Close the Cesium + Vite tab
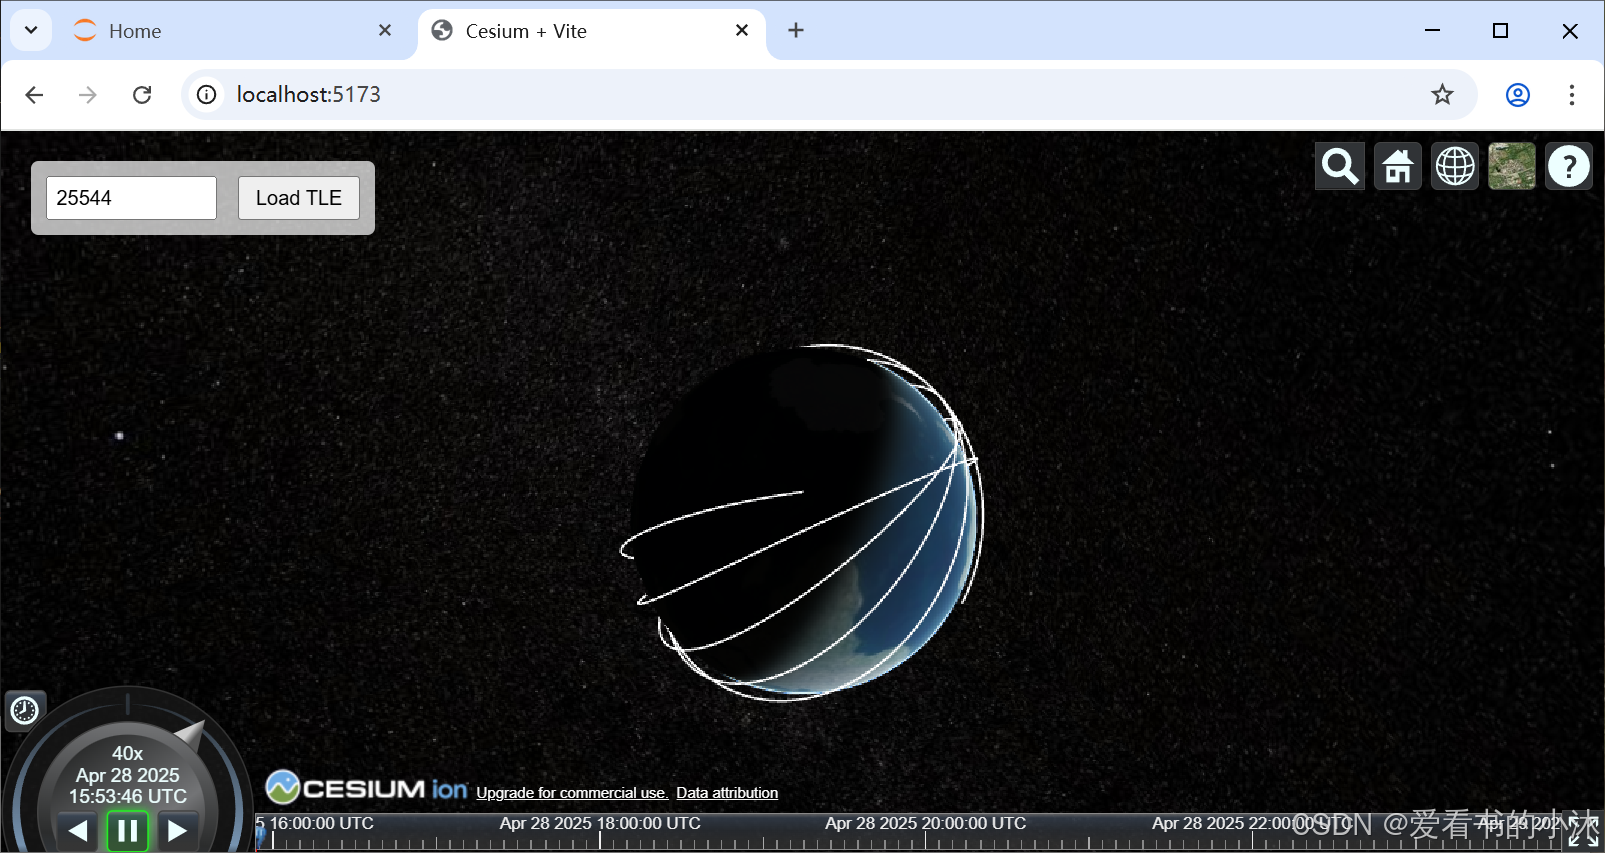1605x853 pixels. (742, 31)
